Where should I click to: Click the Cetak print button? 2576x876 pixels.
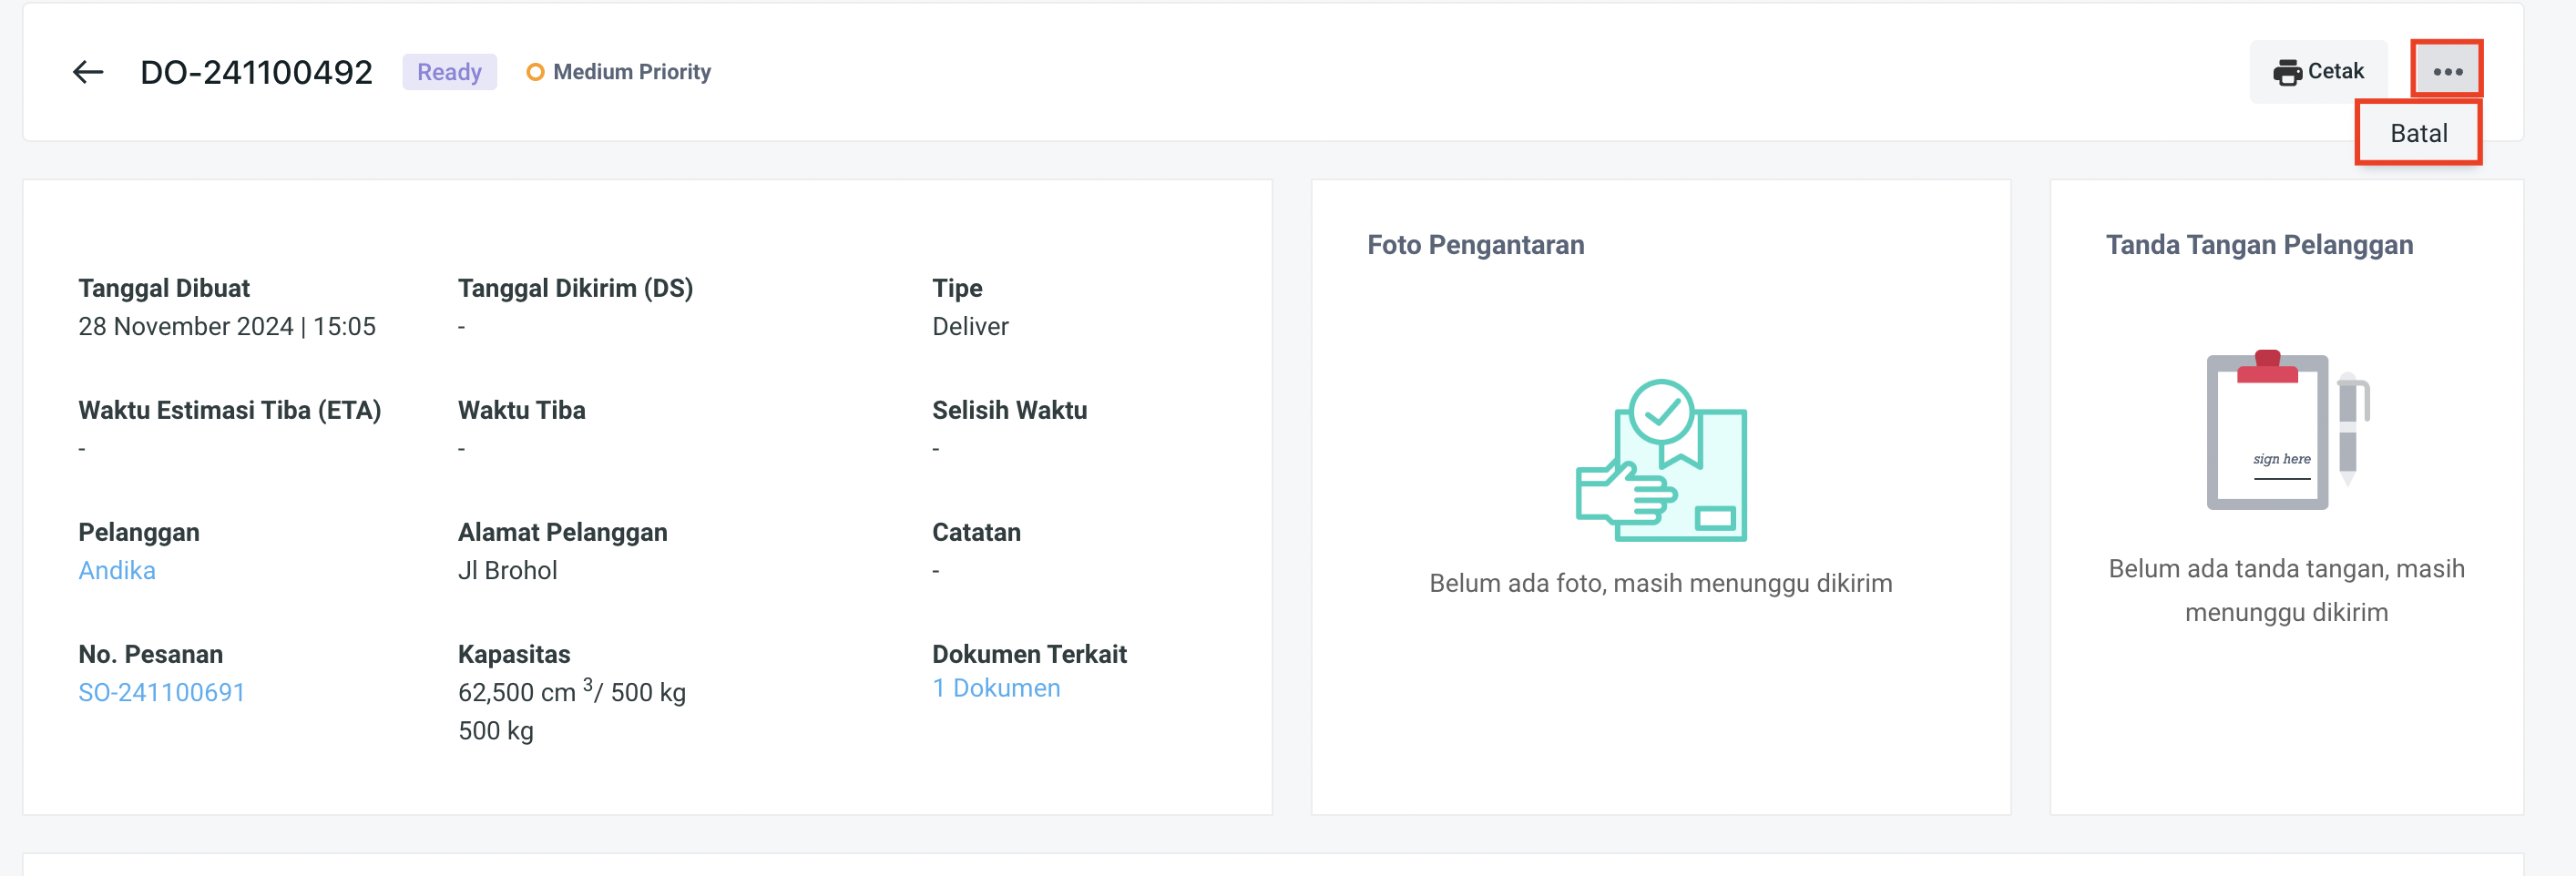tap(2318, 72)
